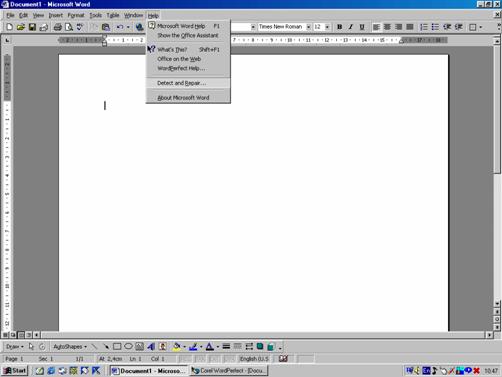
Task: Switch to Corel WordPerfect taskbar button
Action: click(229, 371)
